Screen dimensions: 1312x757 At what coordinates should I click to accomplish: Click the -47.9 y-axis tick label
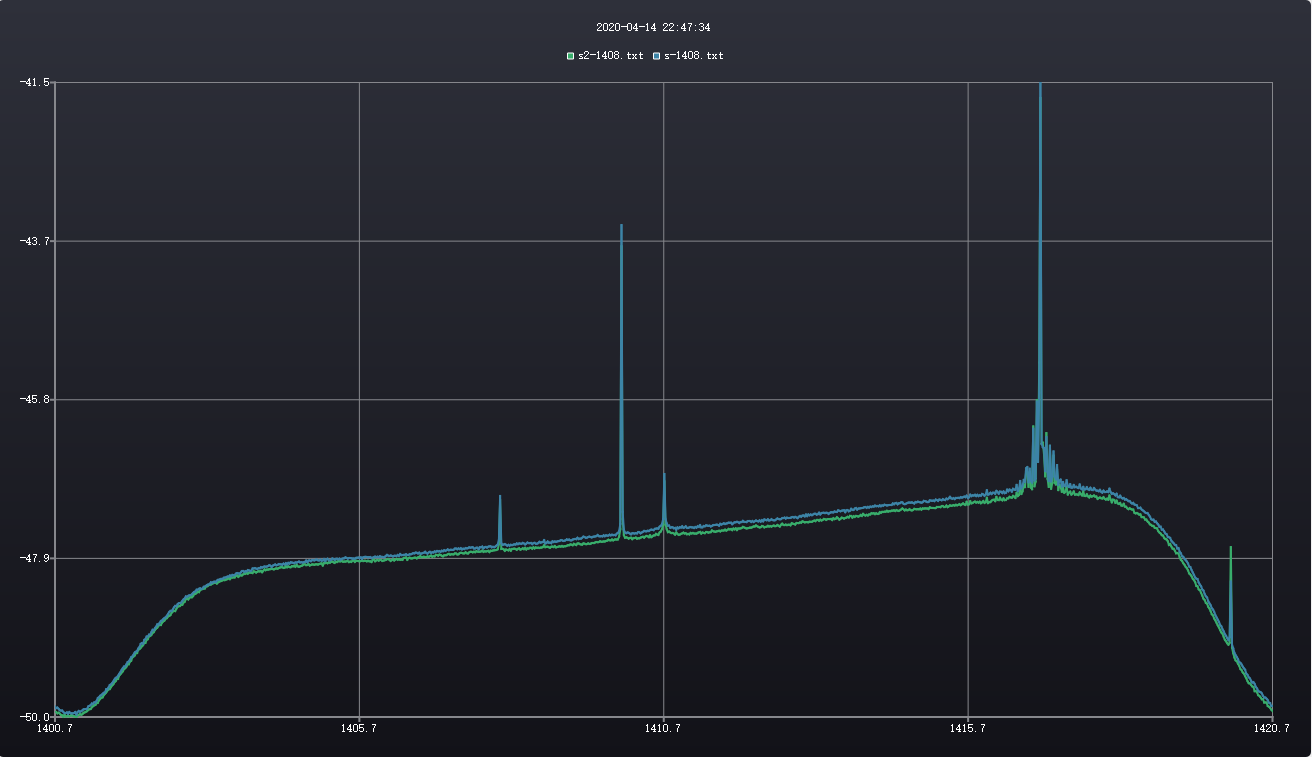35,558
